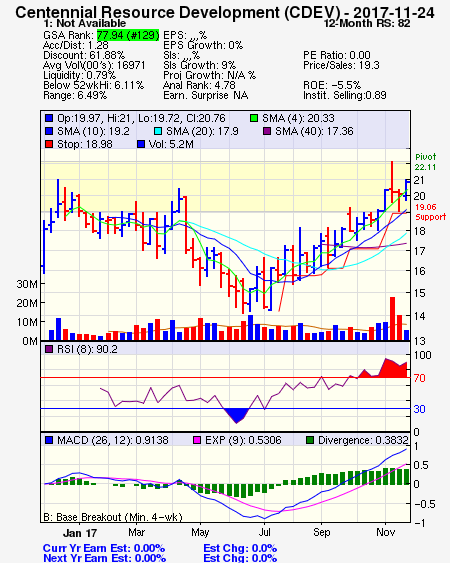
Task: Click the 'Proj Growth: N/A %' text
Action: (209, 75)
